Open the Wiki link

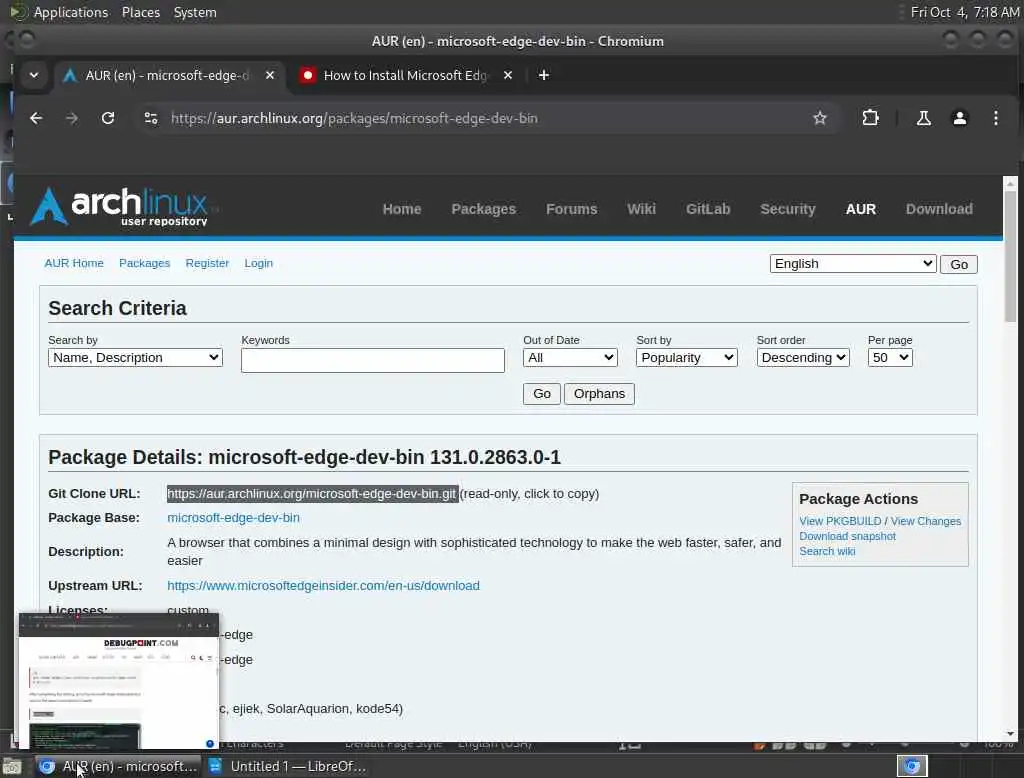641,209
